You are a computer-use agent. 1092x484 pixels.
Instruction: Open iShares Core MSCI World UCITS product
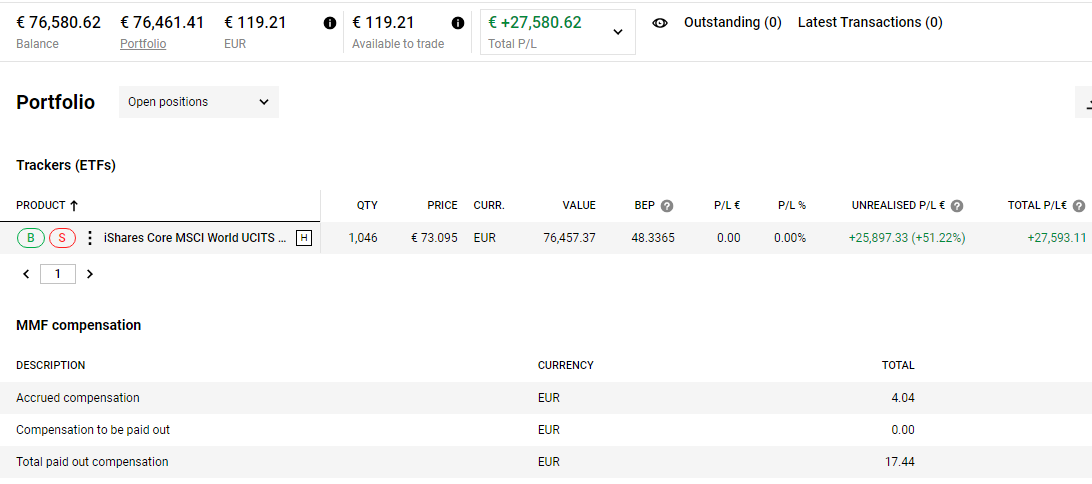[195, 238]
